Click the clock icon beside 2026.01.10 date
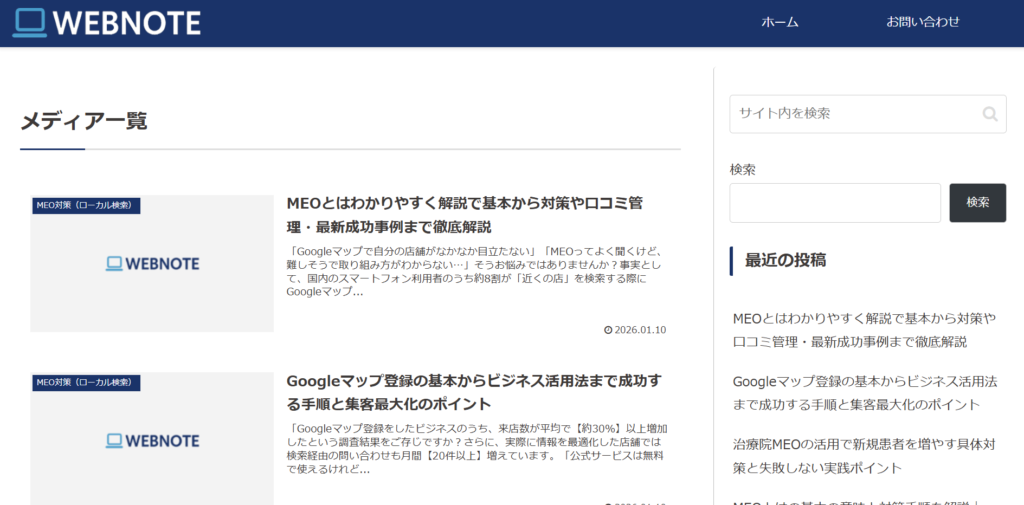Image resolution: width=1024 pixels, height=505 pixels. click(x=608, y=330)
